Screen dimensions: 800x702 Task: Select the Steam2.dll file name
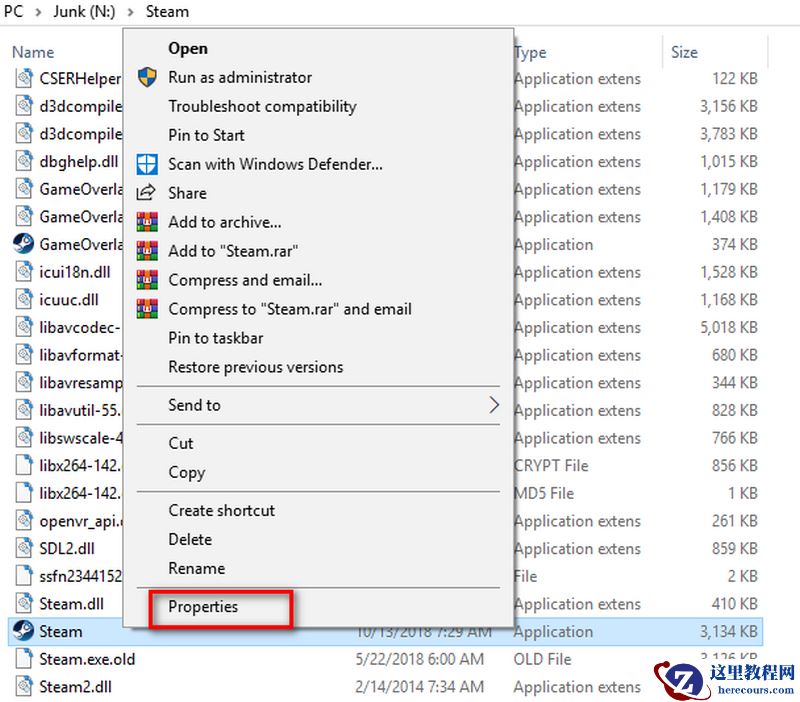(x=76, y=687)
